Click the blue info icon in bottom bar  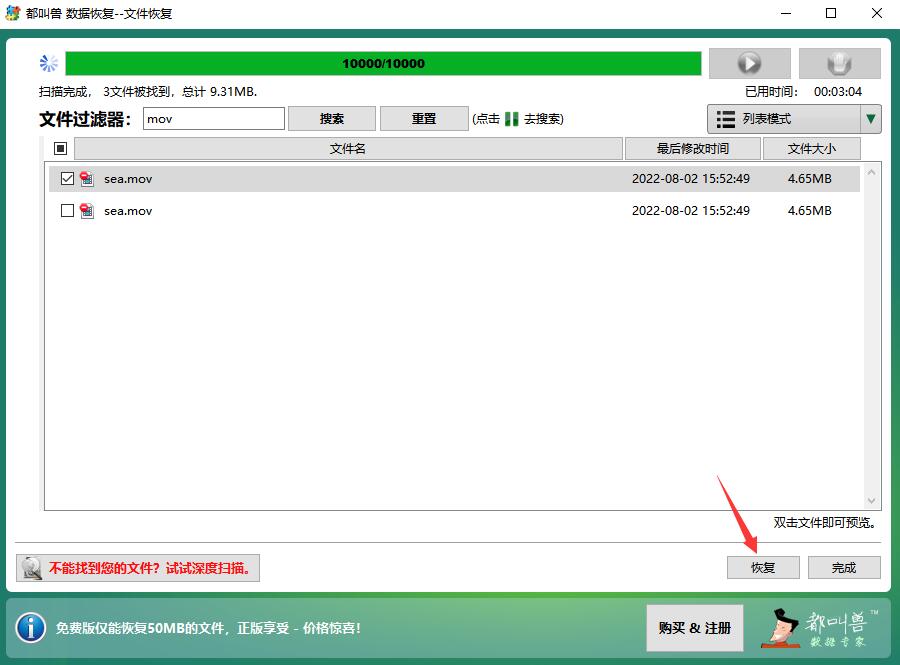31,629
